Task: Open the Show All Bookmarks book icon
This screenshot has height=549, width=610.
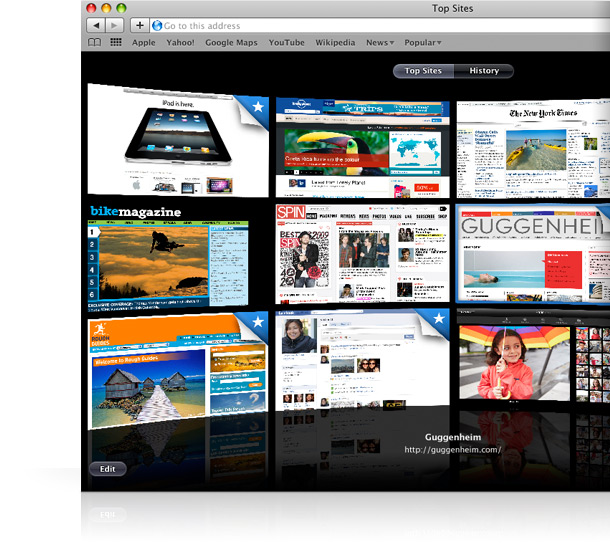Action: pos(94,43)
